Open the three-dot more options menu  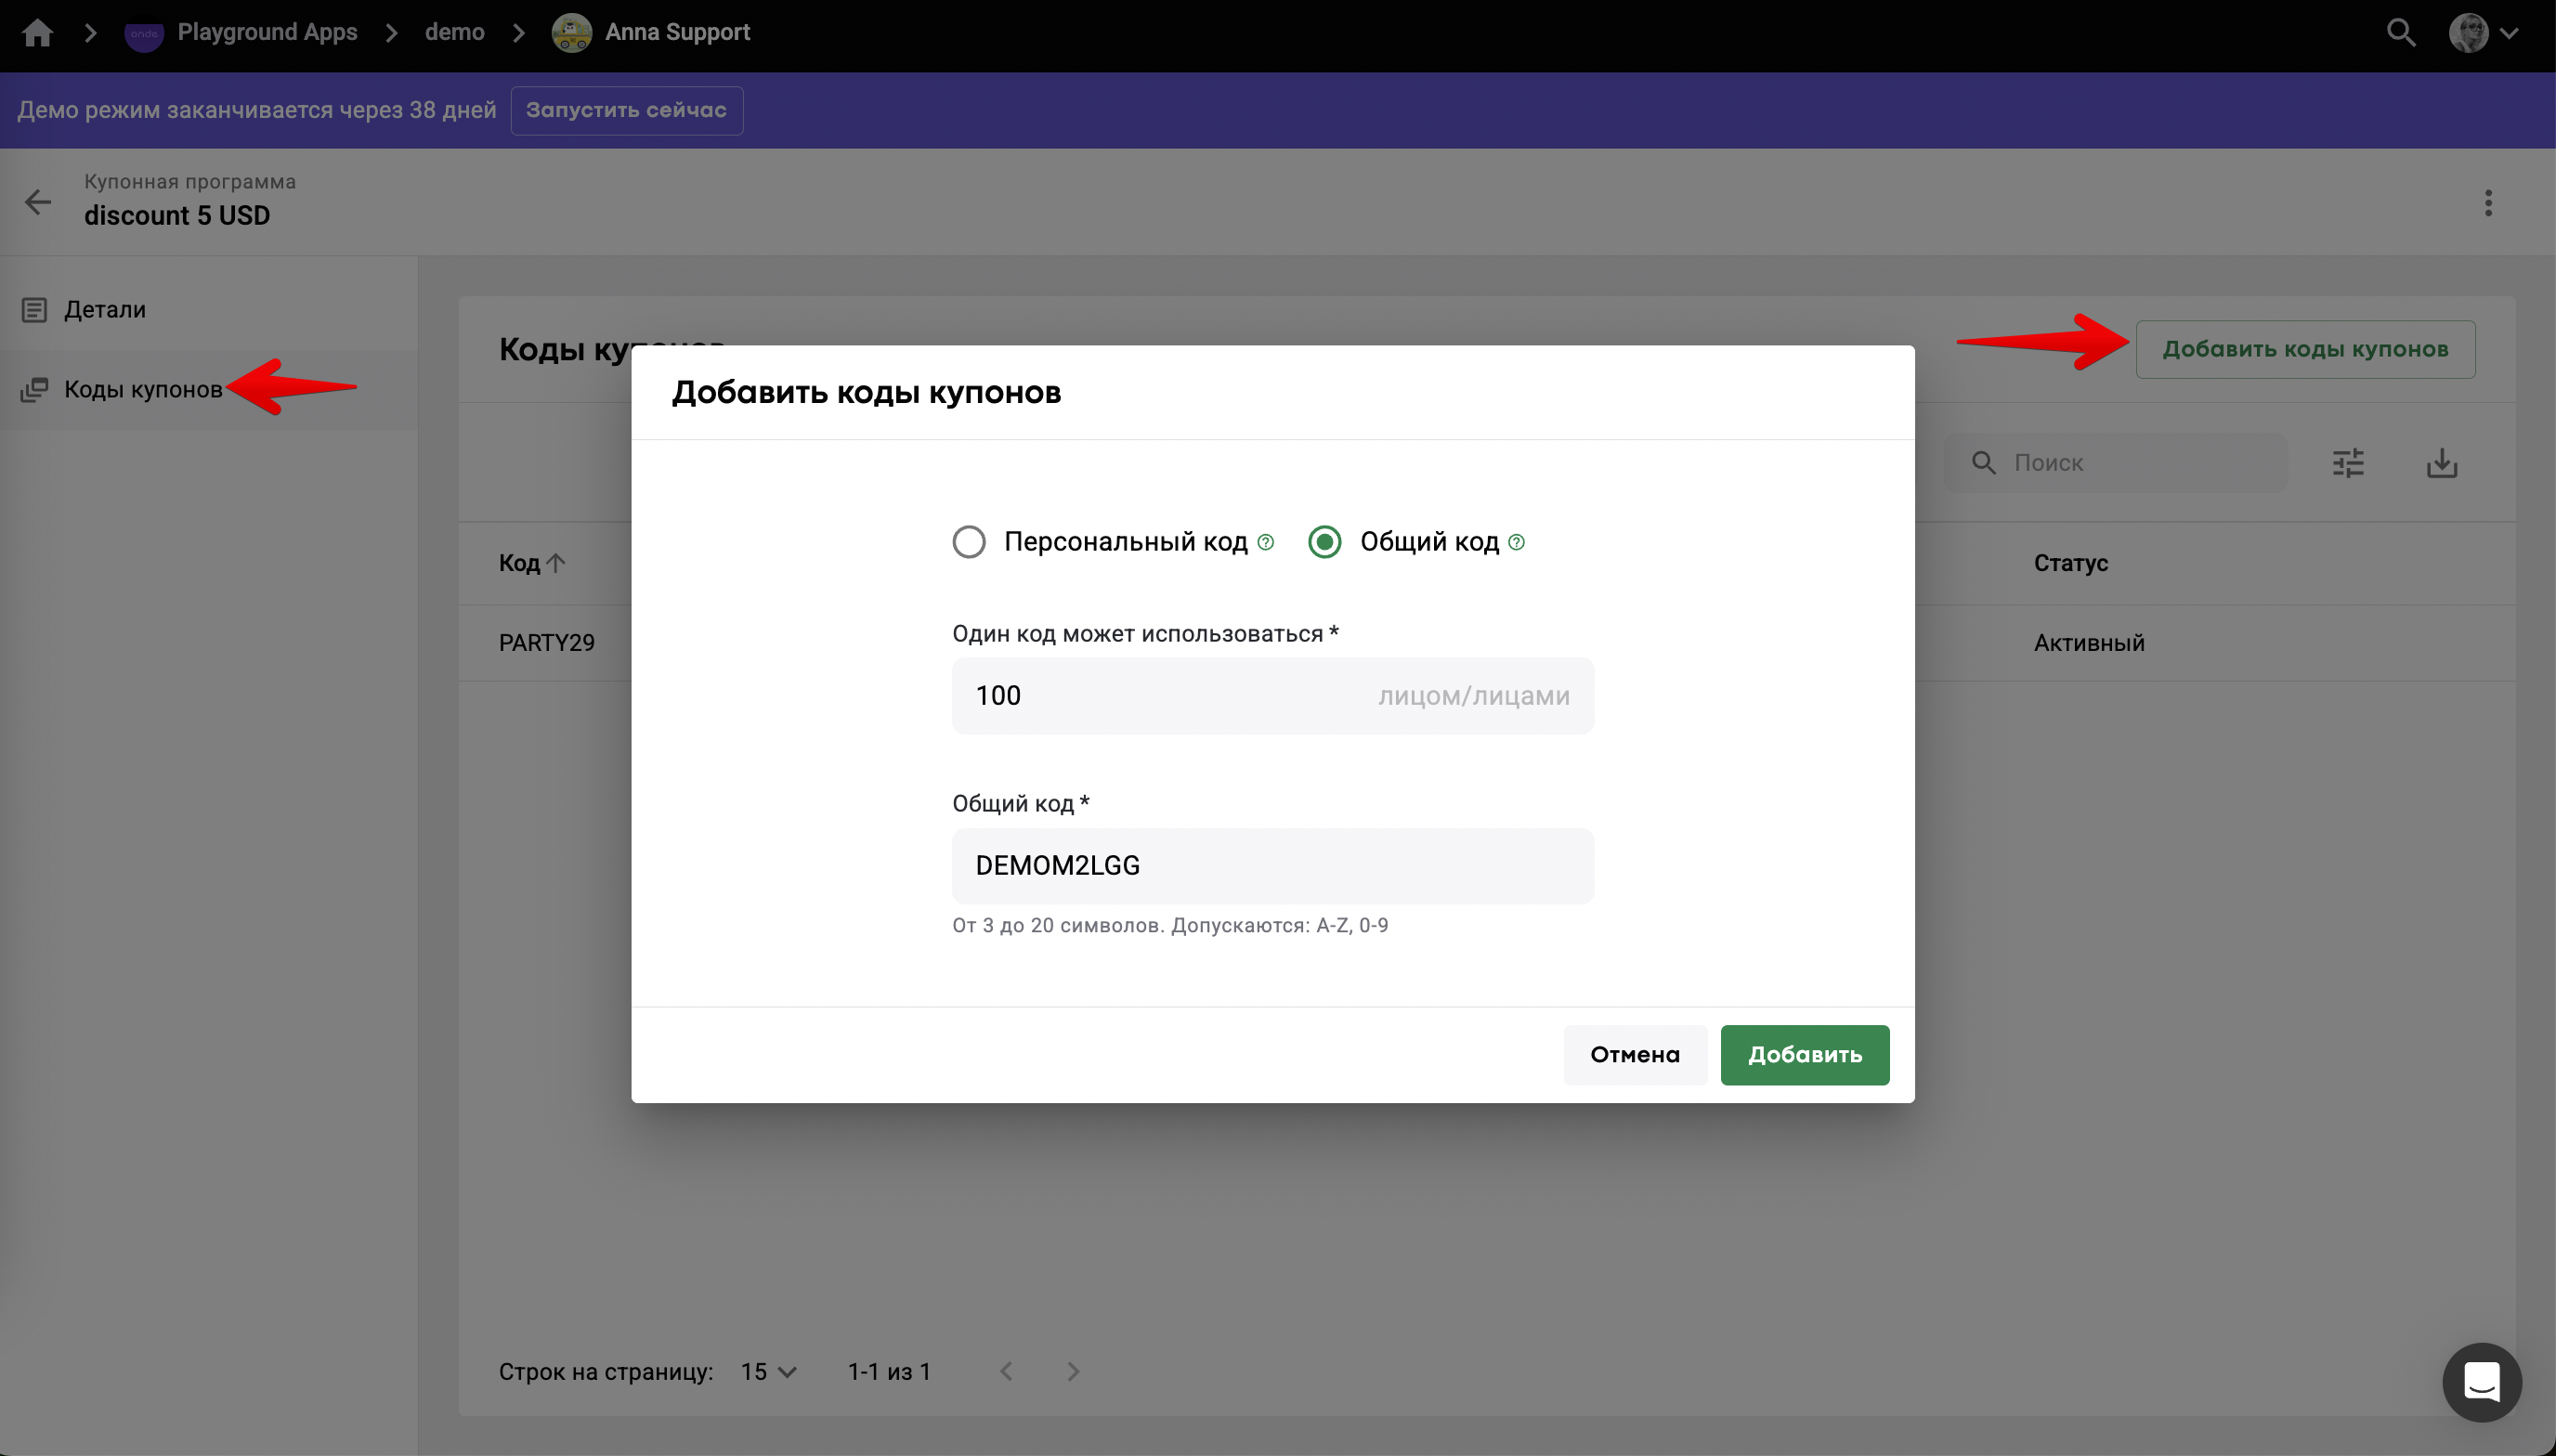point(2488,203)
